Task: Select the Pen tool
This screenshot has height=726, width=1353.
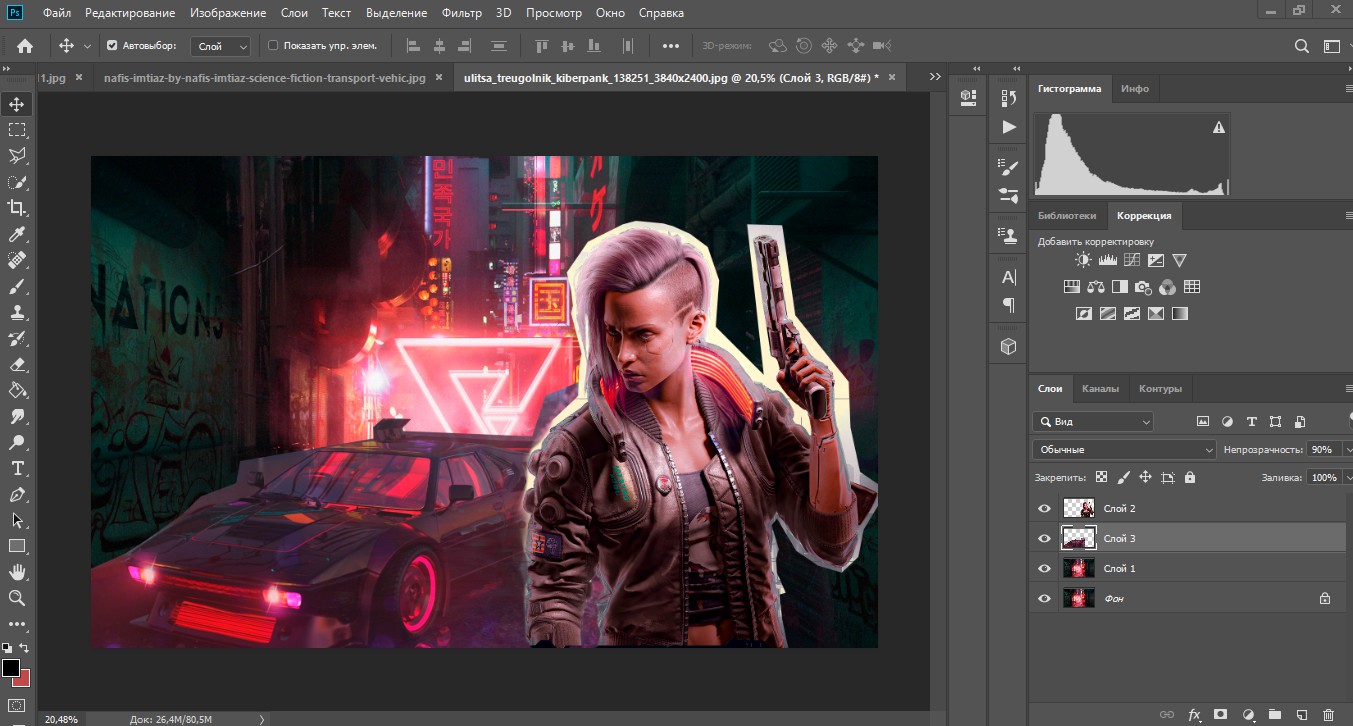Action: (x=17, y=494)
